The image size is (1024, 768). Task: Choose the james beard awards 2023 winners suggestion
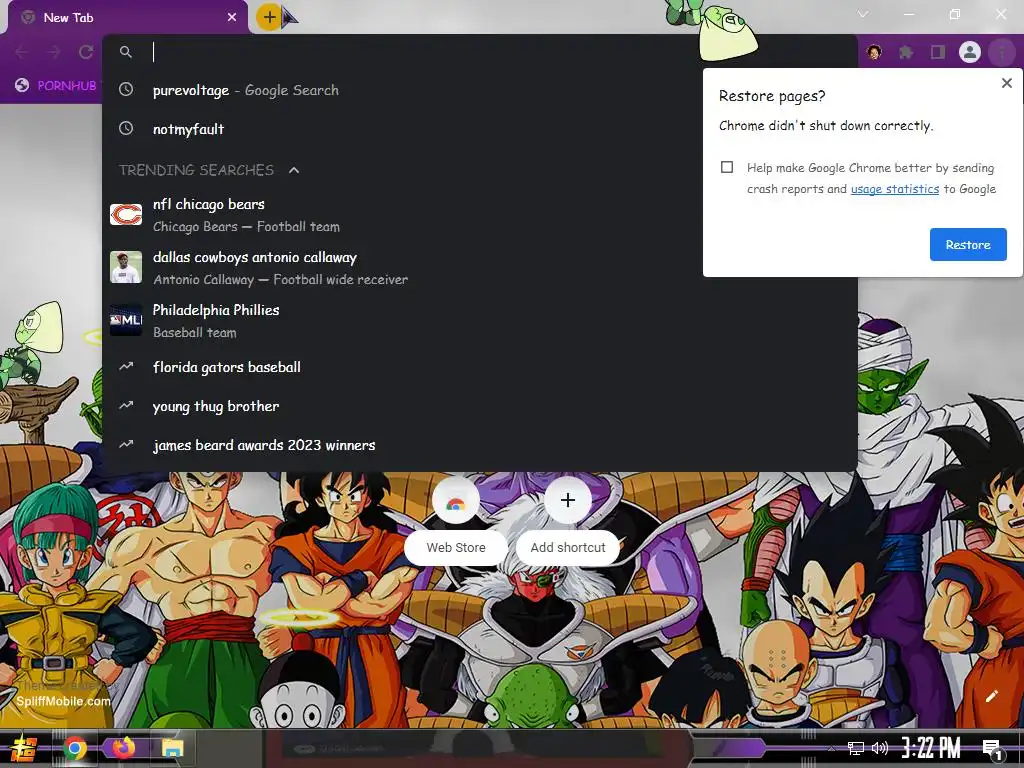coord(479,445)
